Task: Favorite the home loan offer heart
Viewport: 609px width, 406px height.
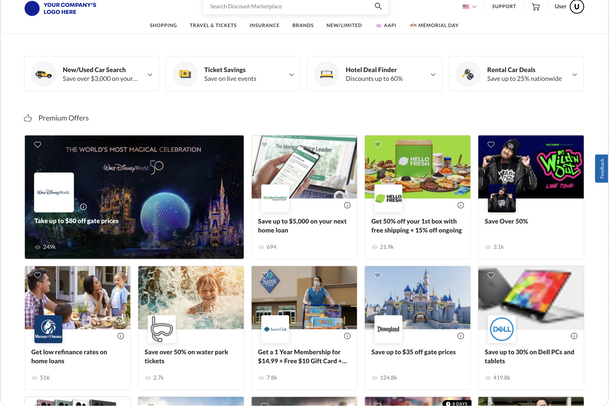Action: click(264, 145)
